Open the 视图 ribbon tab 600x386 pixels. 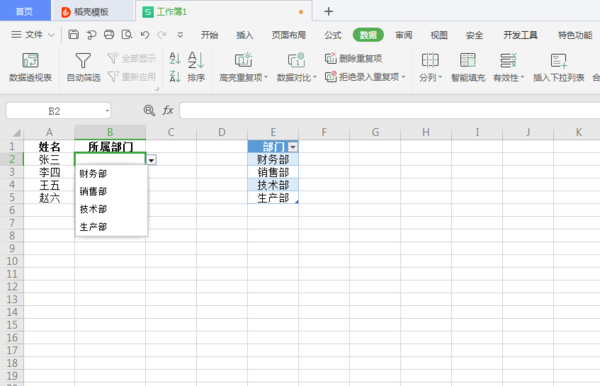pos(439,35)
